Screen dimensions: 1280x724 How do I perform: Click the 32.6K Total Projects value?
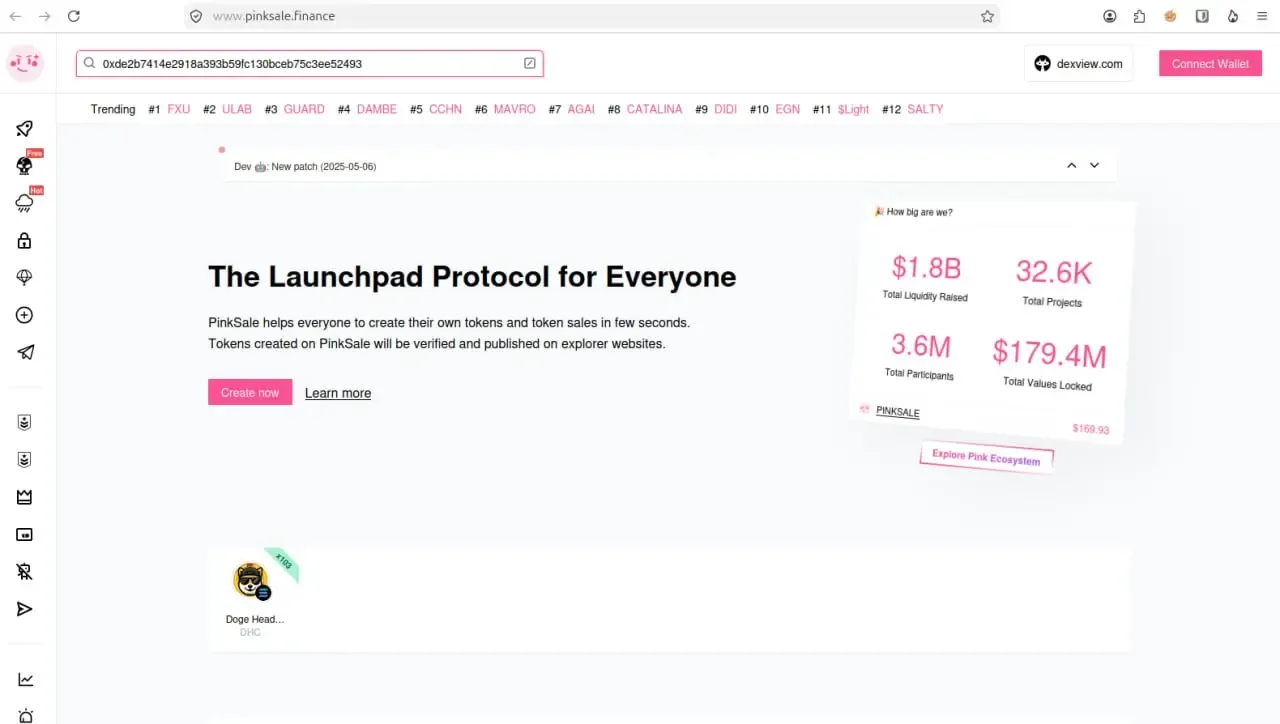(x=1054, y=271)
